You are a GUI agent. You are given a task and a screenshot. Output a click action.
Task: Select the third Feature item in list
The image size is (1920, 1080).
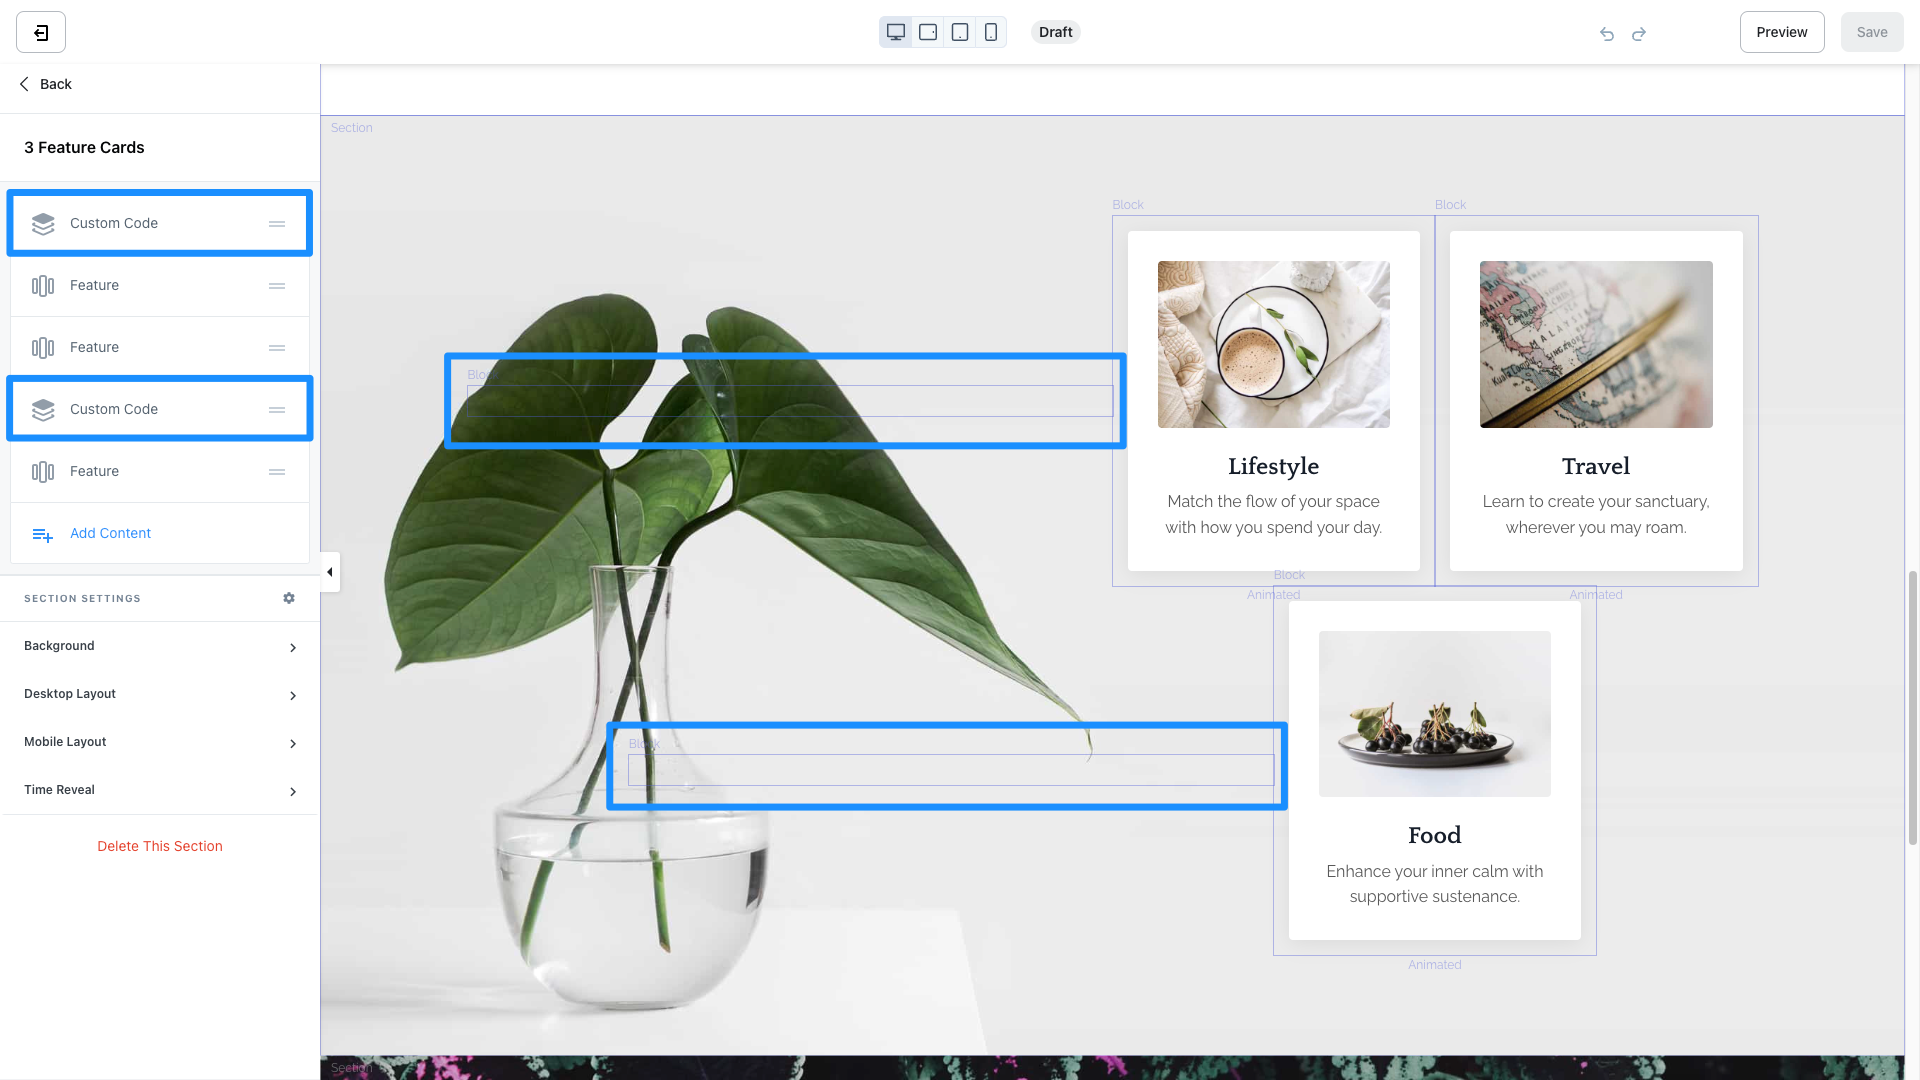pos(95,471)
